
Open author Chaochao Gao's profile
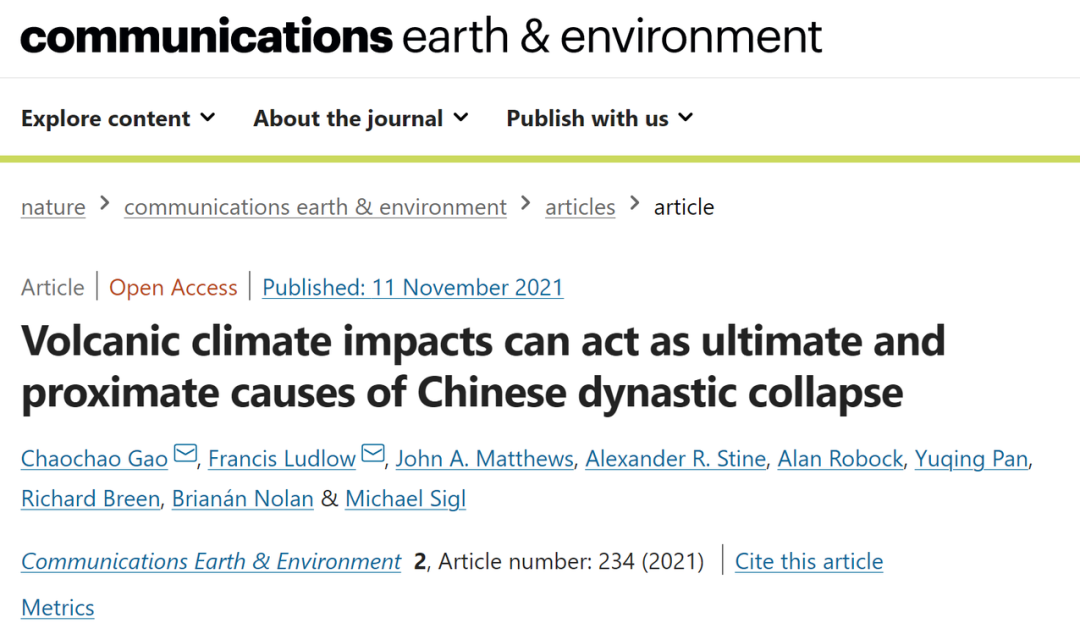pyautogui.click(x=96, y=459)
